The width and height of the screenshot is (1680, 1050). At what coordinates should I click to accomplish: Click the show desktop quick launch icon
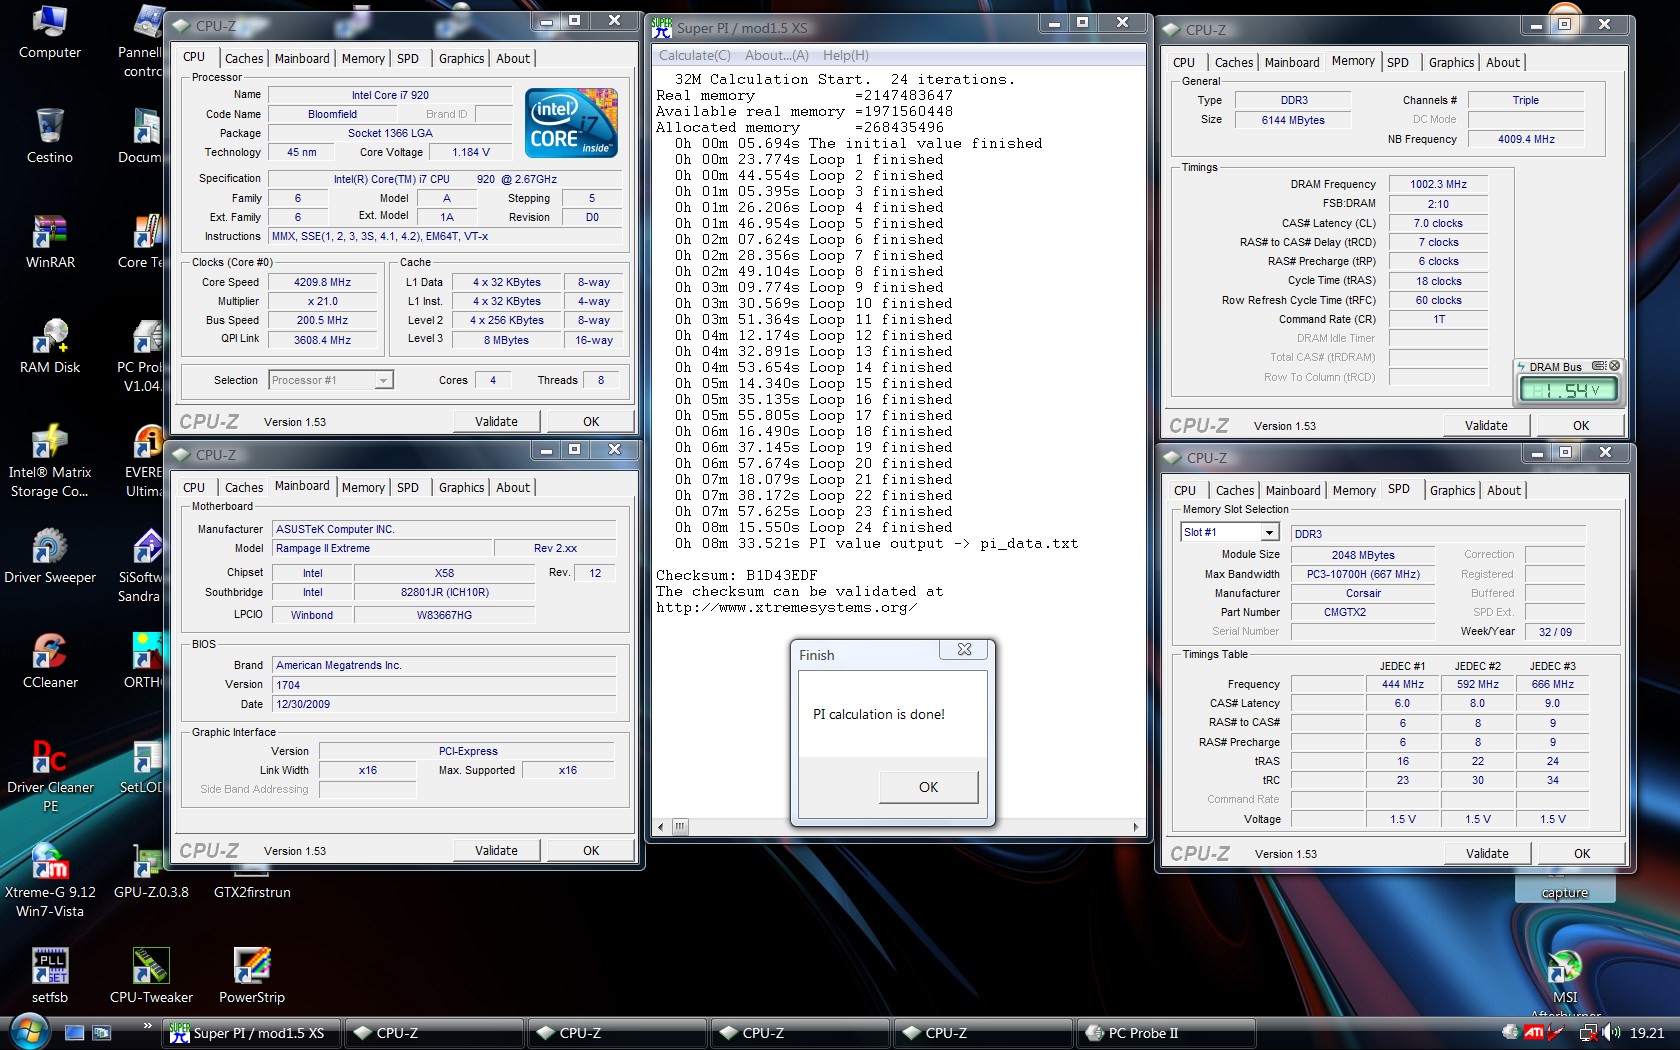point(74,1033)
